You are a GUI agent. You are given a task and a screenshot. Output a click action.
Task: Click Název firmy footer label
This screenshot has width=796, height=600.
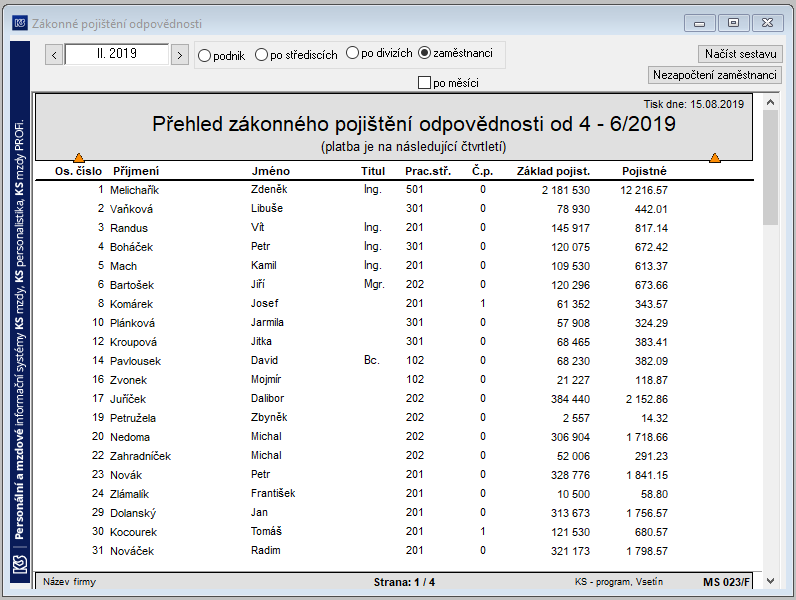(69, 582)
